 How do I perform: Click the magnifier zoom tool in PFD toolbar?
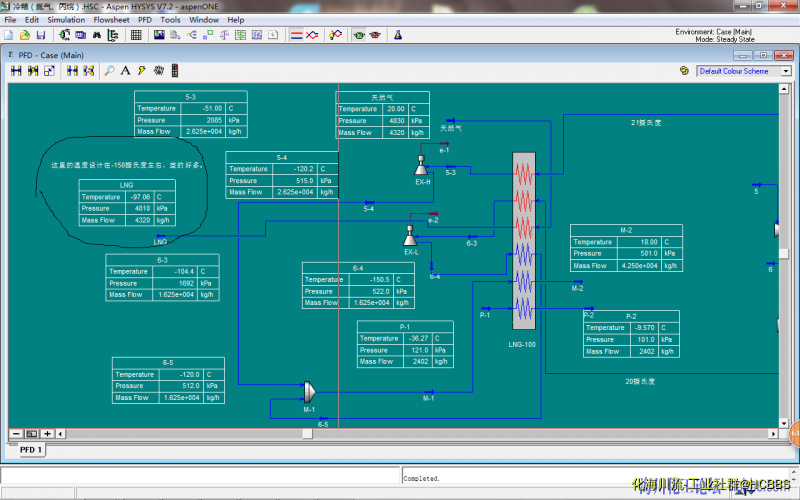coord(110,71)
